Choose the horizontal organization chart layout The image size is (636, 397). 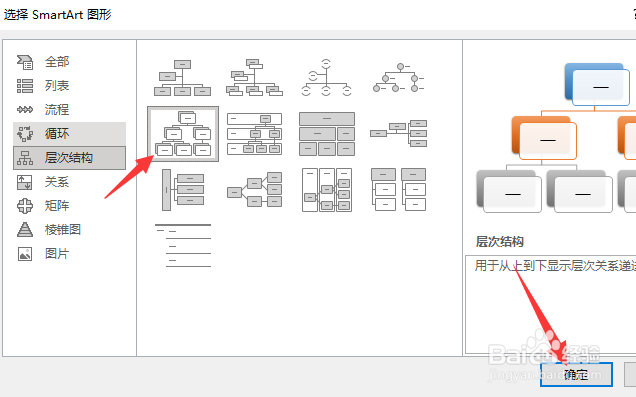tap(399, 133)
